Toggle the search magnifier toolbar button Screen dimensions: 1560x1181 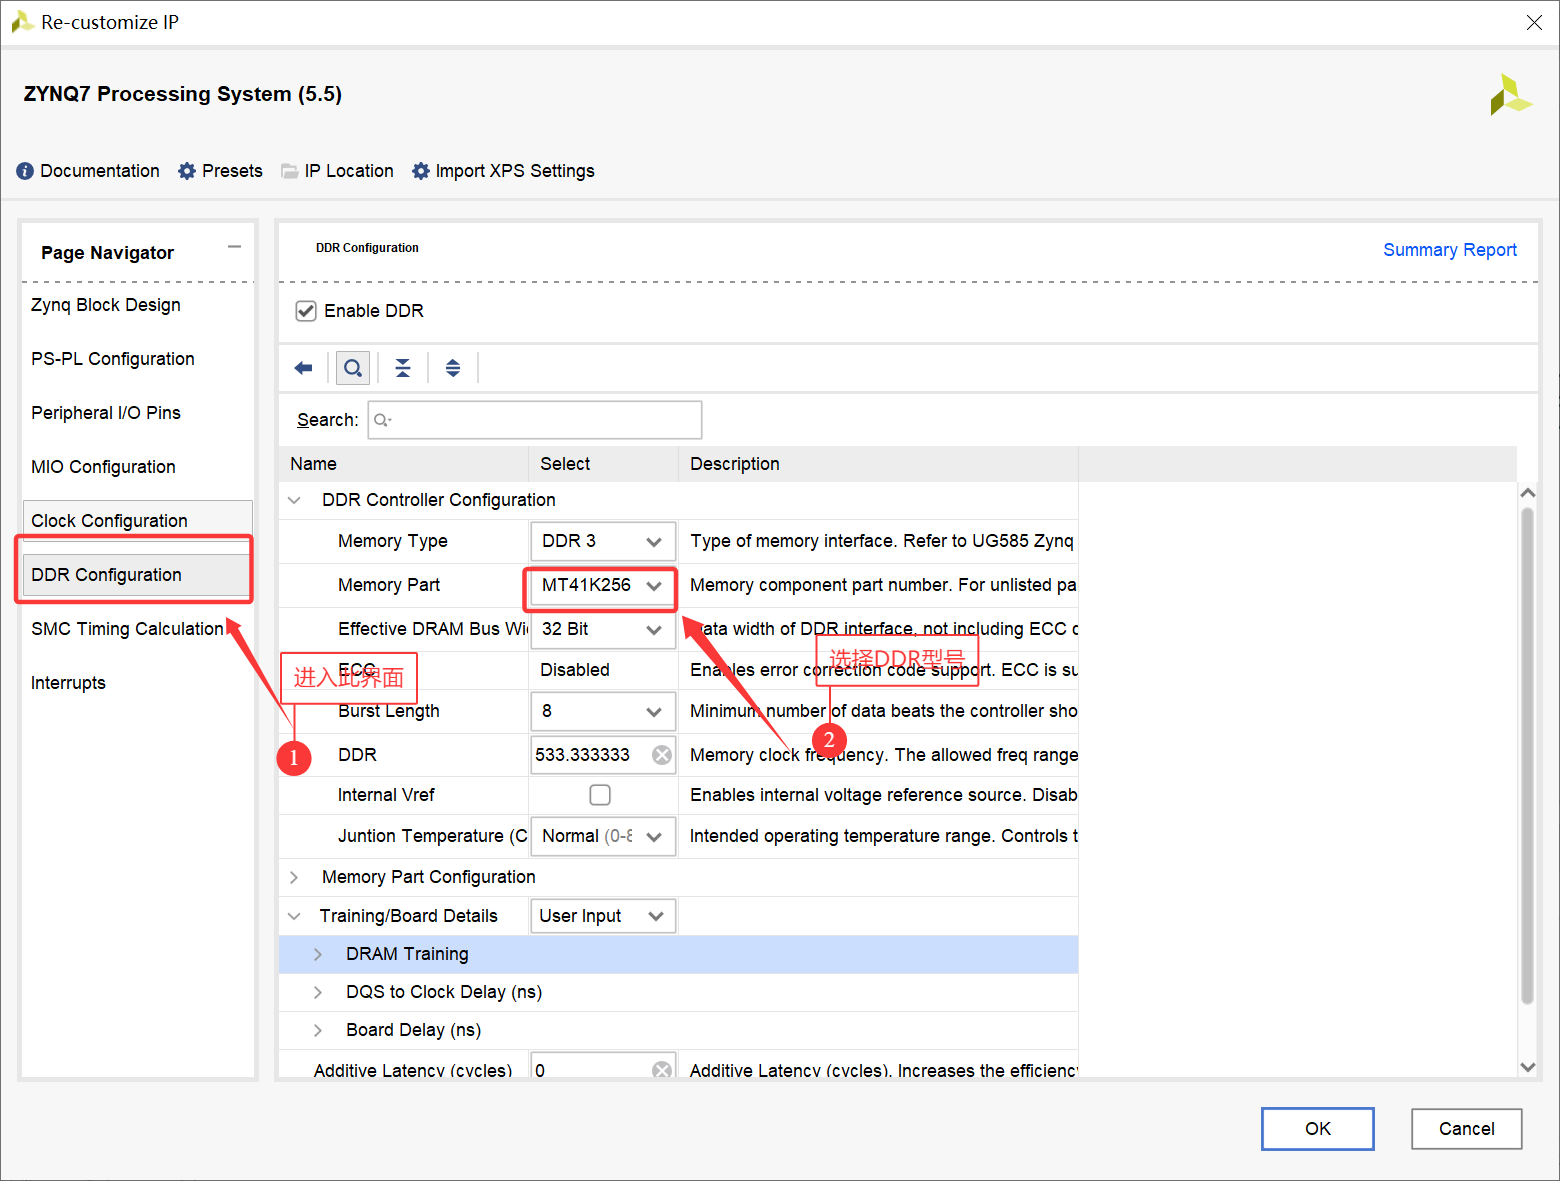click(353, 368)
